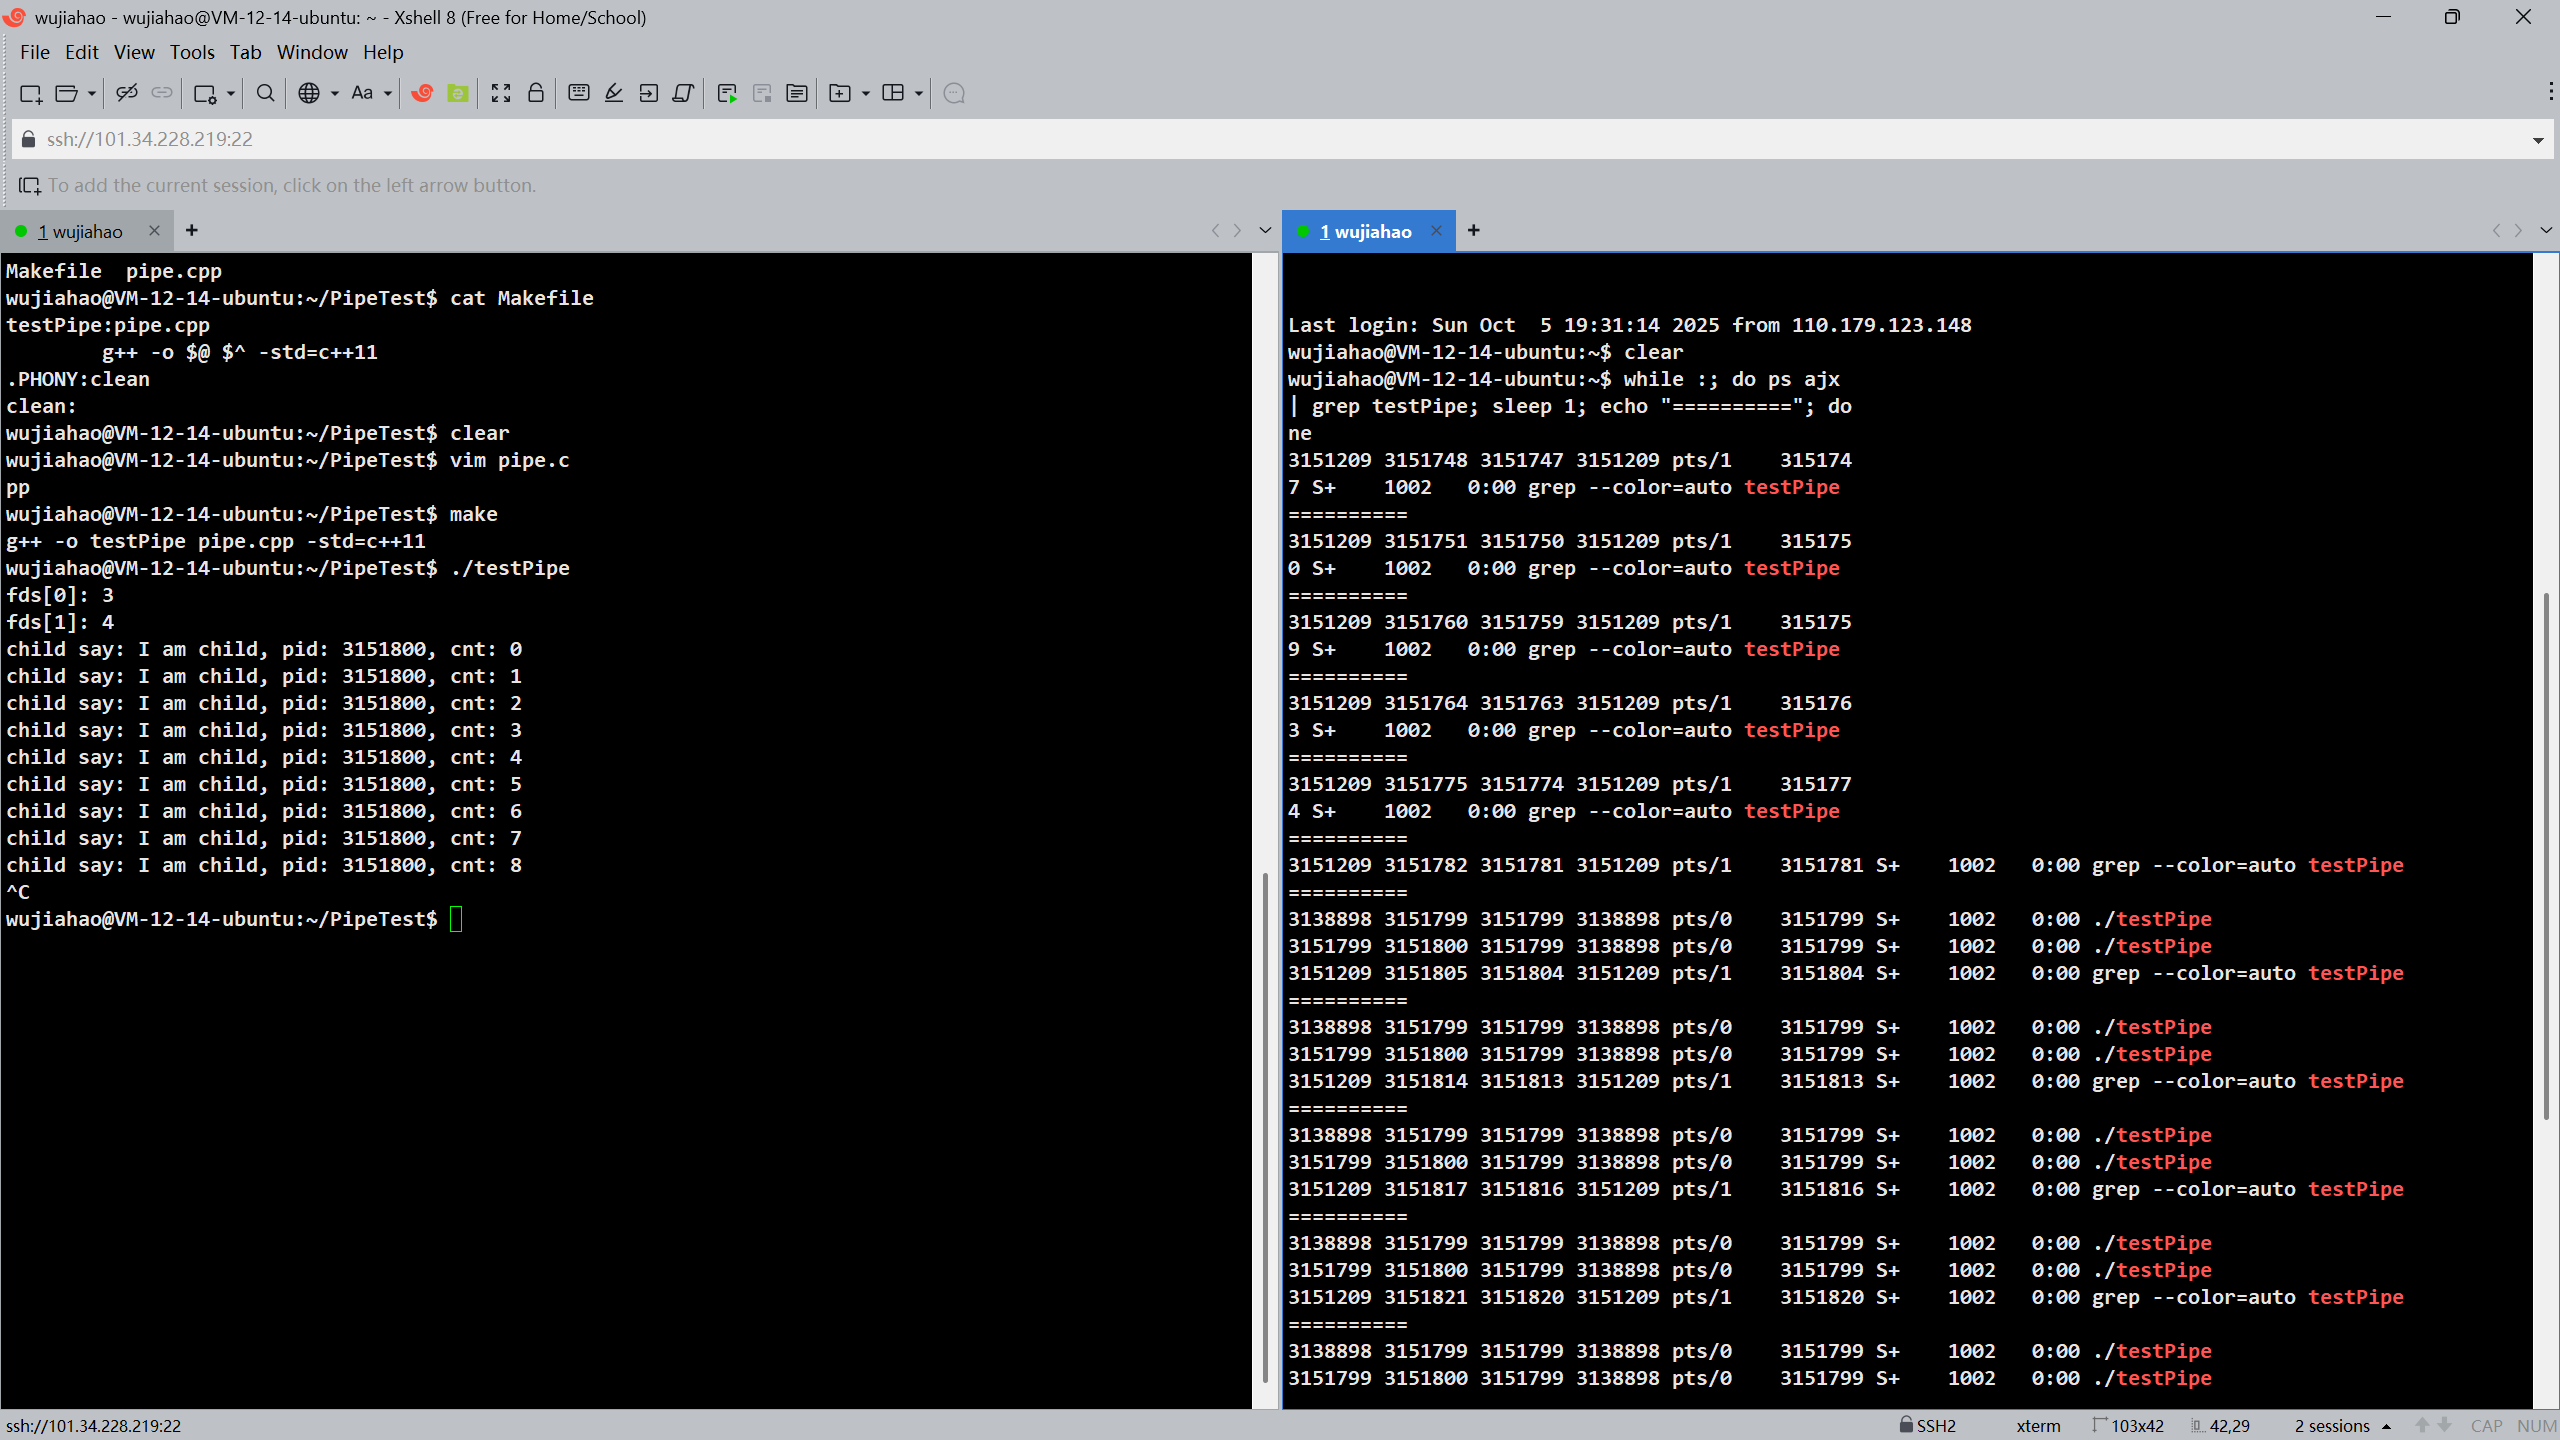Close the left wujiahao tab

pyautogui.click(x=154, y=230)
